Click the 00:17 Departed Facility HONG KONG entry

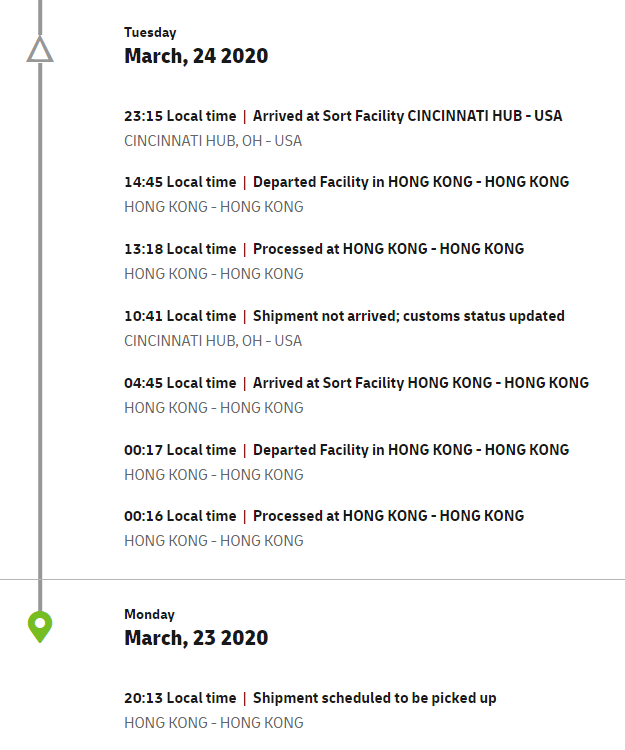tap(410, 450)
